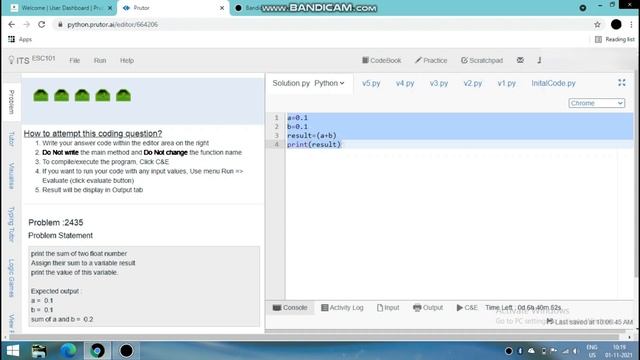Reload the browser page
This screenshot has height=360, width=640.
(x=42, y=24)
